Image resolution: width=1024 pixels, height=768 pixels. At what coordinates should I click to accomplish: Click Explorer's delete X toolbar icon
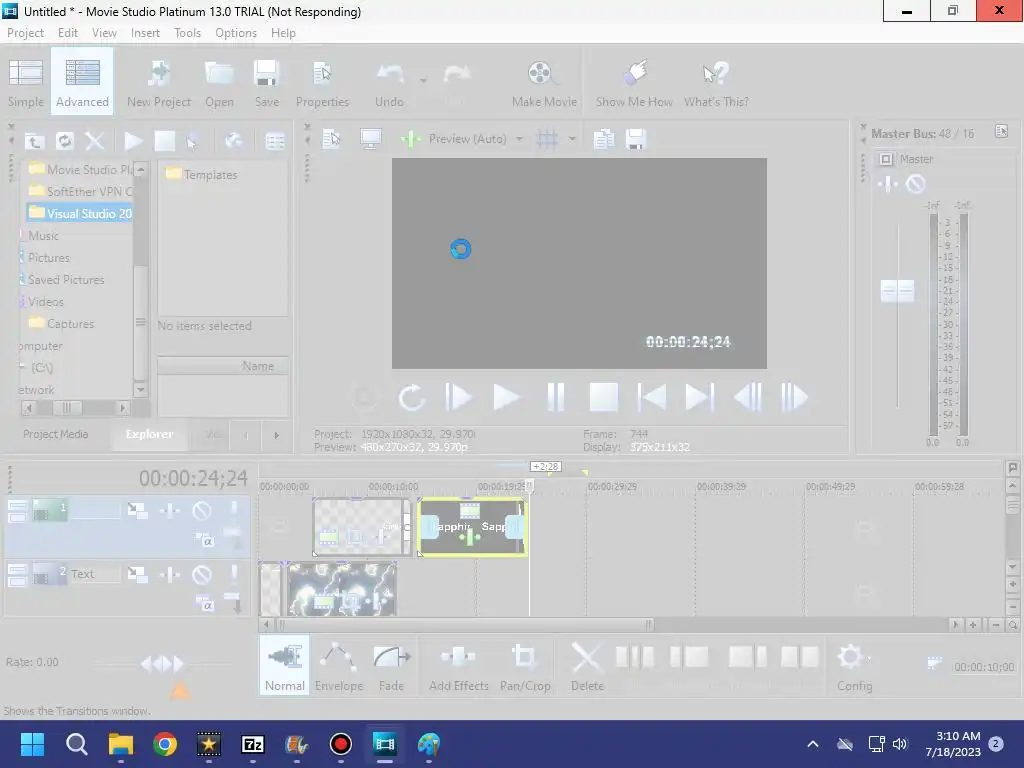95,140
